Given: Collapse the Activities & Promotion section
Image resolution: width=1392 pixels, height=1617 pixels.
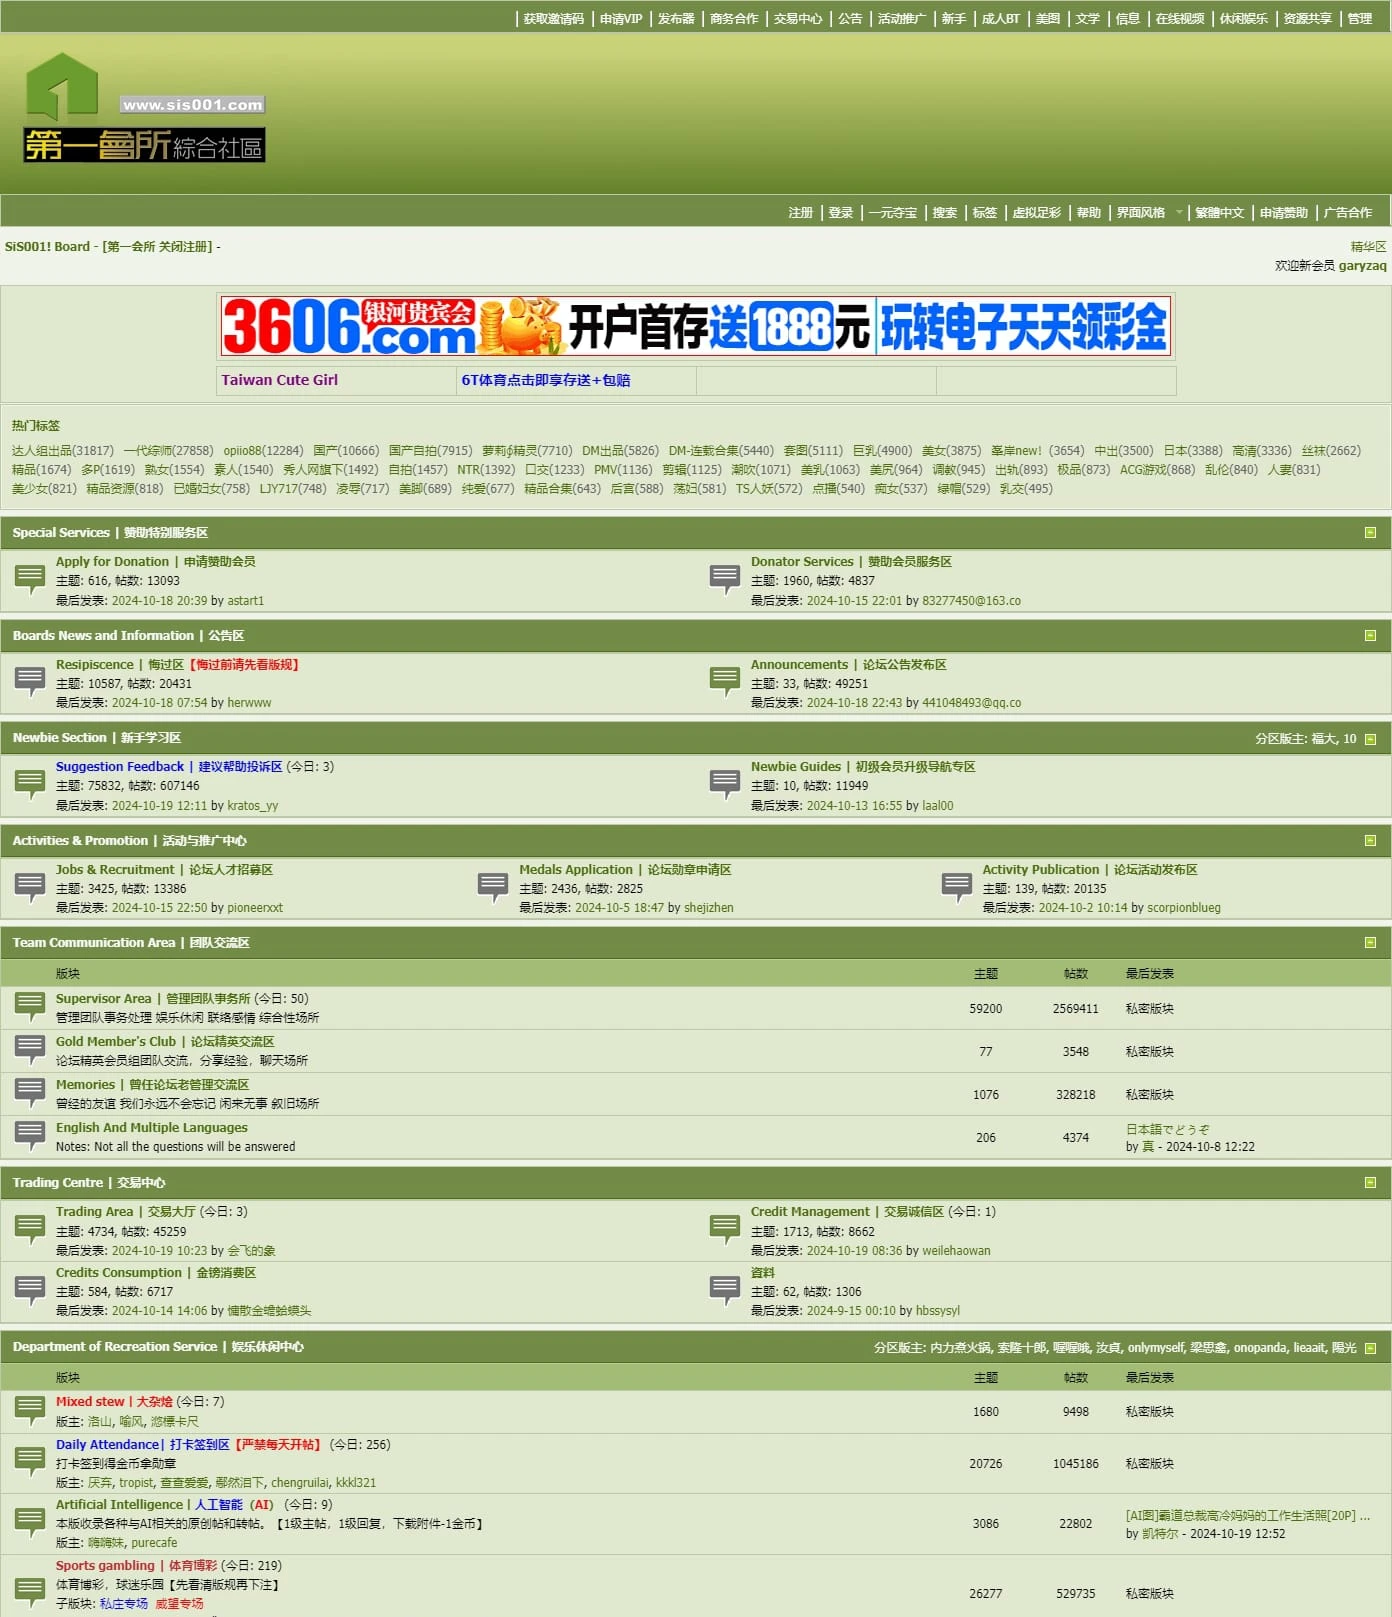Looking at the screenshot, I should [x=1370, y=841].
